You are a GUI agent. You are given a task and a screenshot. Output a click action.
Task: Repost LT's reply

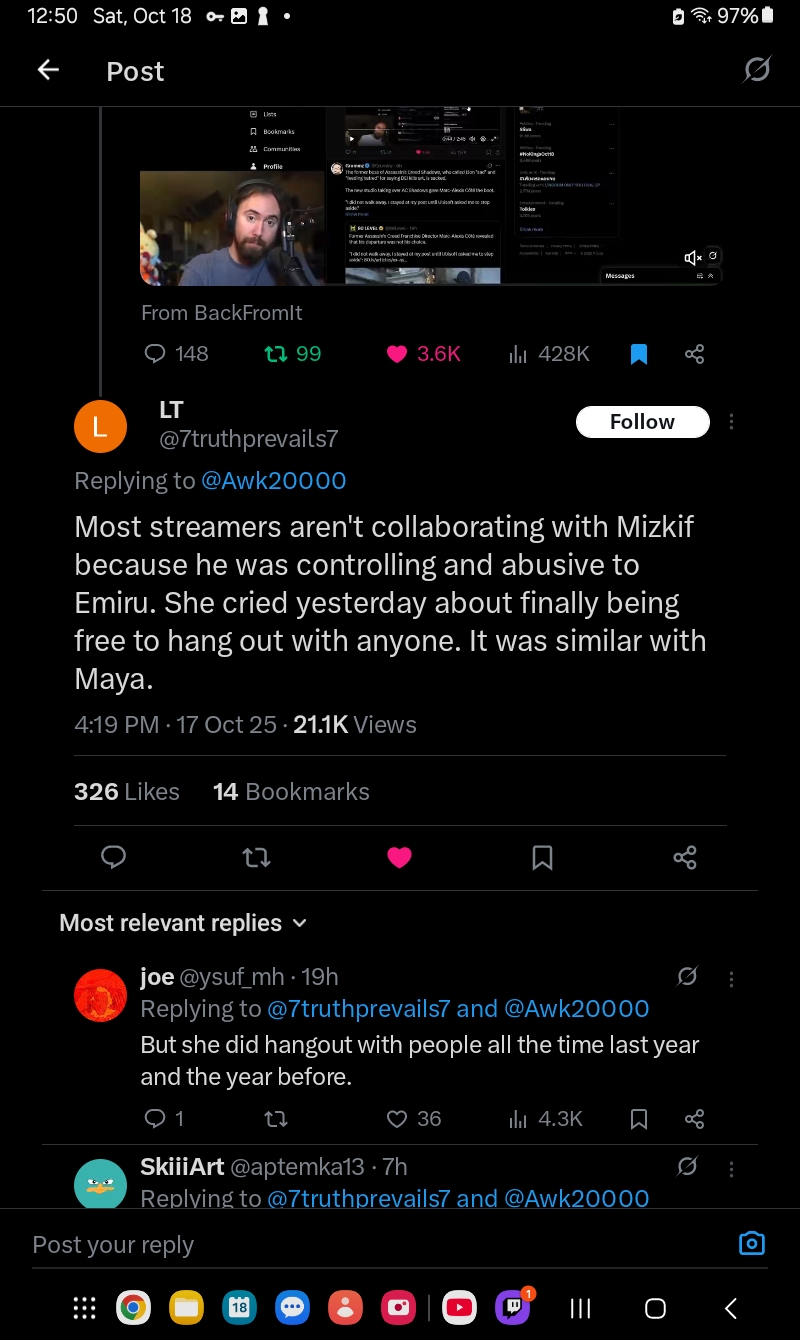(257, 857)
